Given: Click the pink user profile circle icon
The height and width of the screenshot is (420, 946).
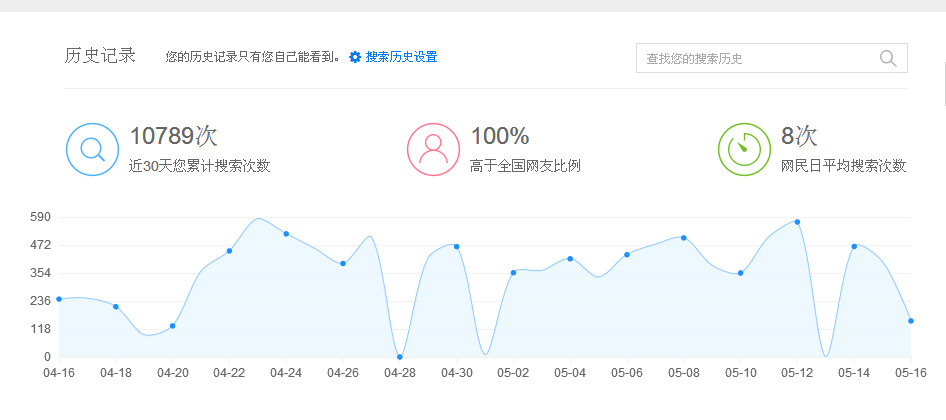Looking at the screenshot, I should [x=433, y=149].
